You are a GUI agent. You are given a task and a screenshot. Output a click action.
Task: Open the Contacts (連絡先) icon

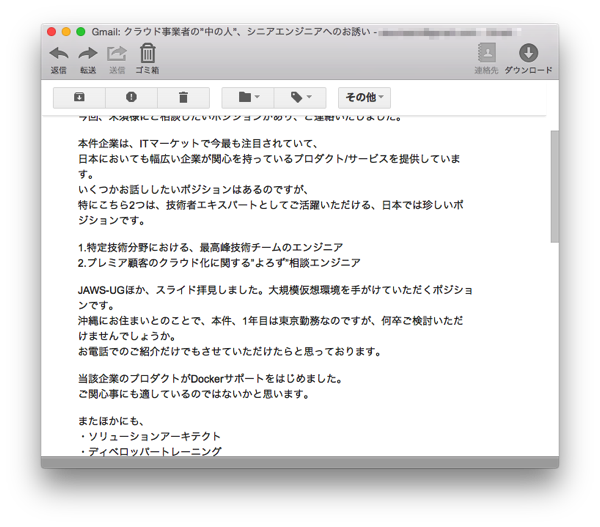pos(487,52)
